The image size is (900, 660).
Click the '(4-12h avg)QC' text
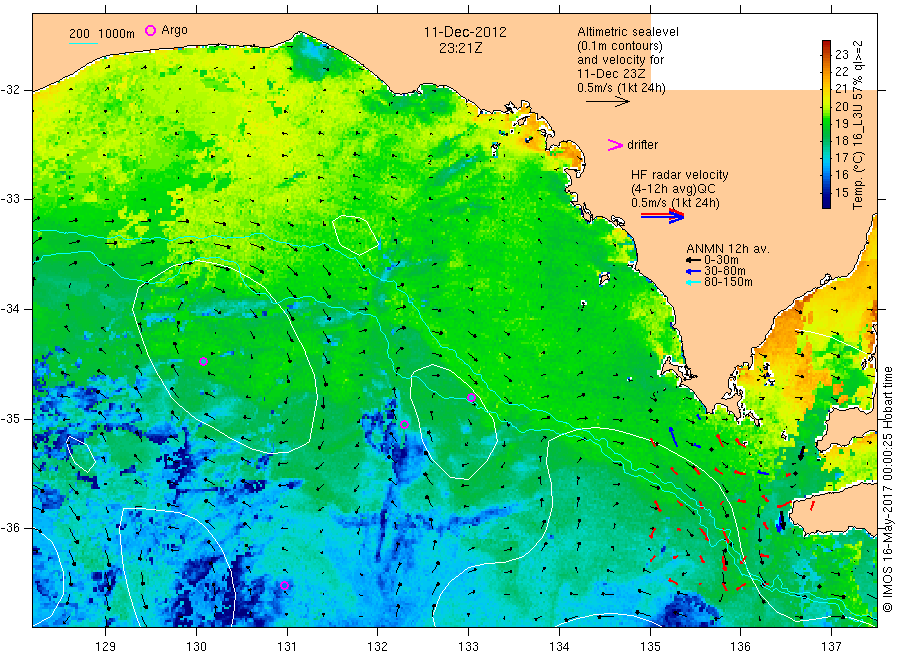673,189
